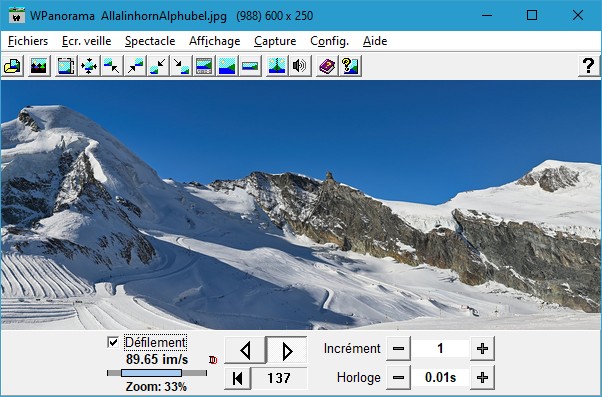Move window to top-right corner icon
This screenshot has width=602, height=397.
point(135,66)
